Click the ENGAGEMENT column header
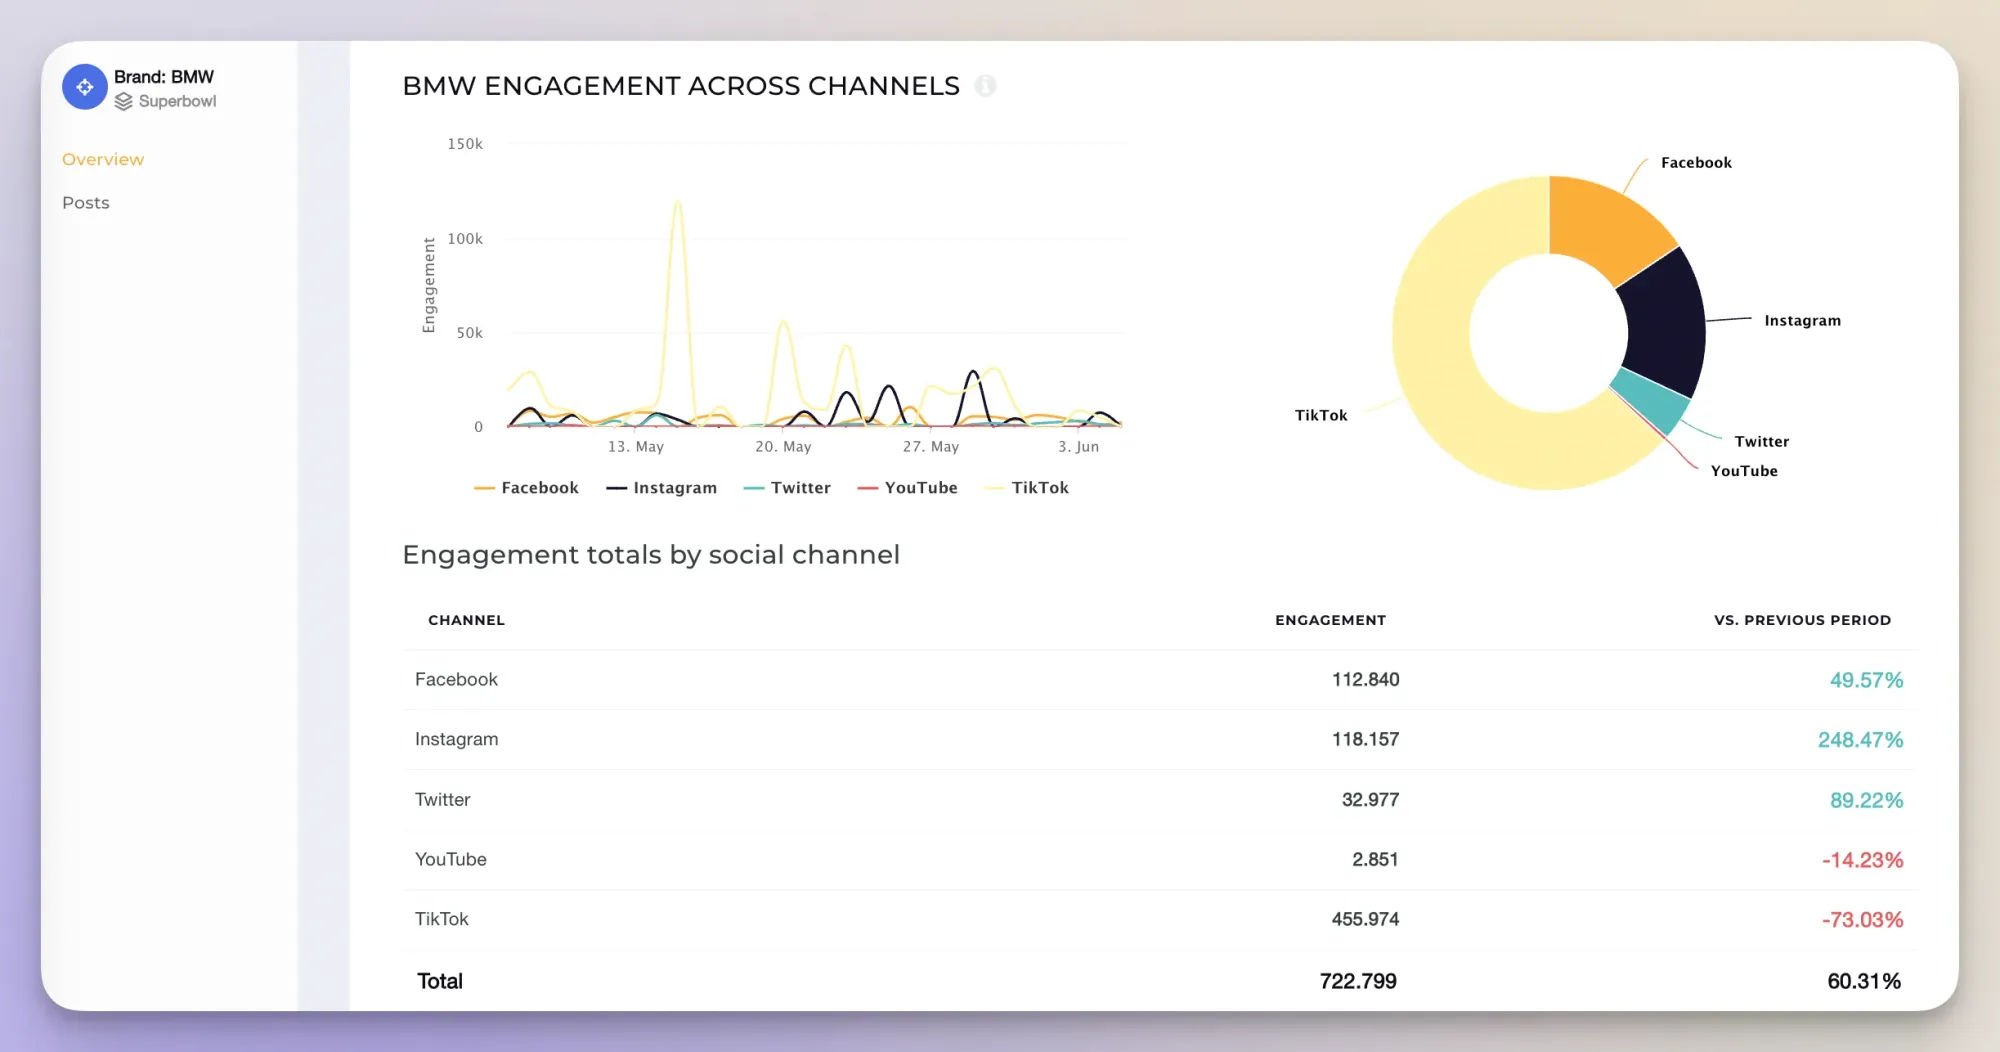Image resolution: width=2000 pixels, height=1052 pixels. point(1330,620)
